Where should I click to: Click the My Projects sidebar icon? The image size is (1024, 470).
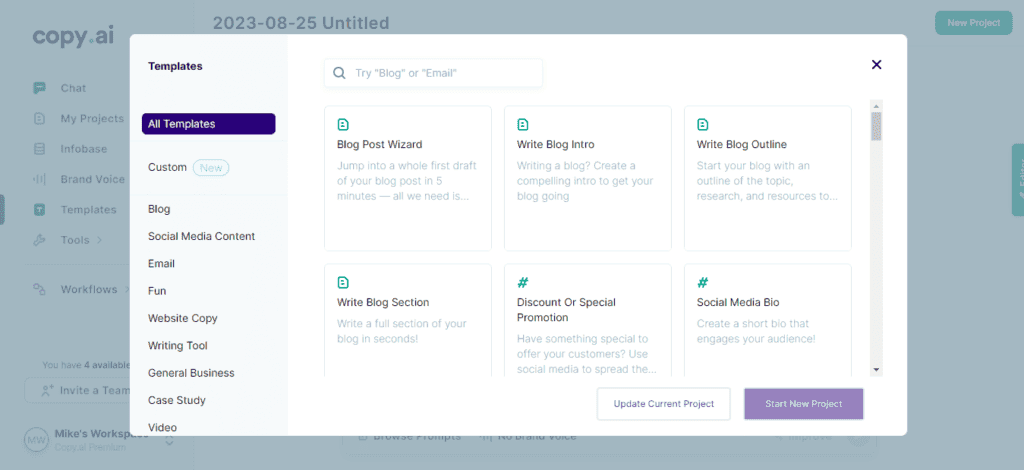[x=39, y=118]
